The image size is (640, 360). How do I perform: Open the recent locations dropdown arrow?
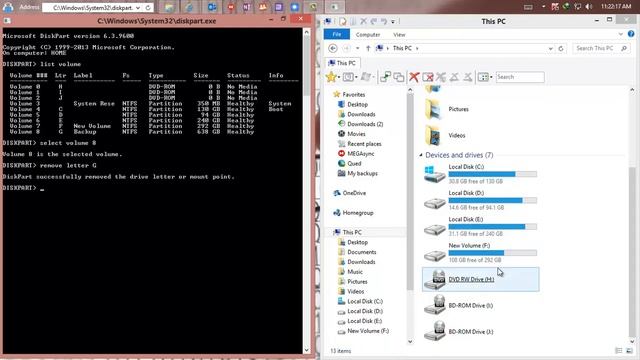coord(358,48)
